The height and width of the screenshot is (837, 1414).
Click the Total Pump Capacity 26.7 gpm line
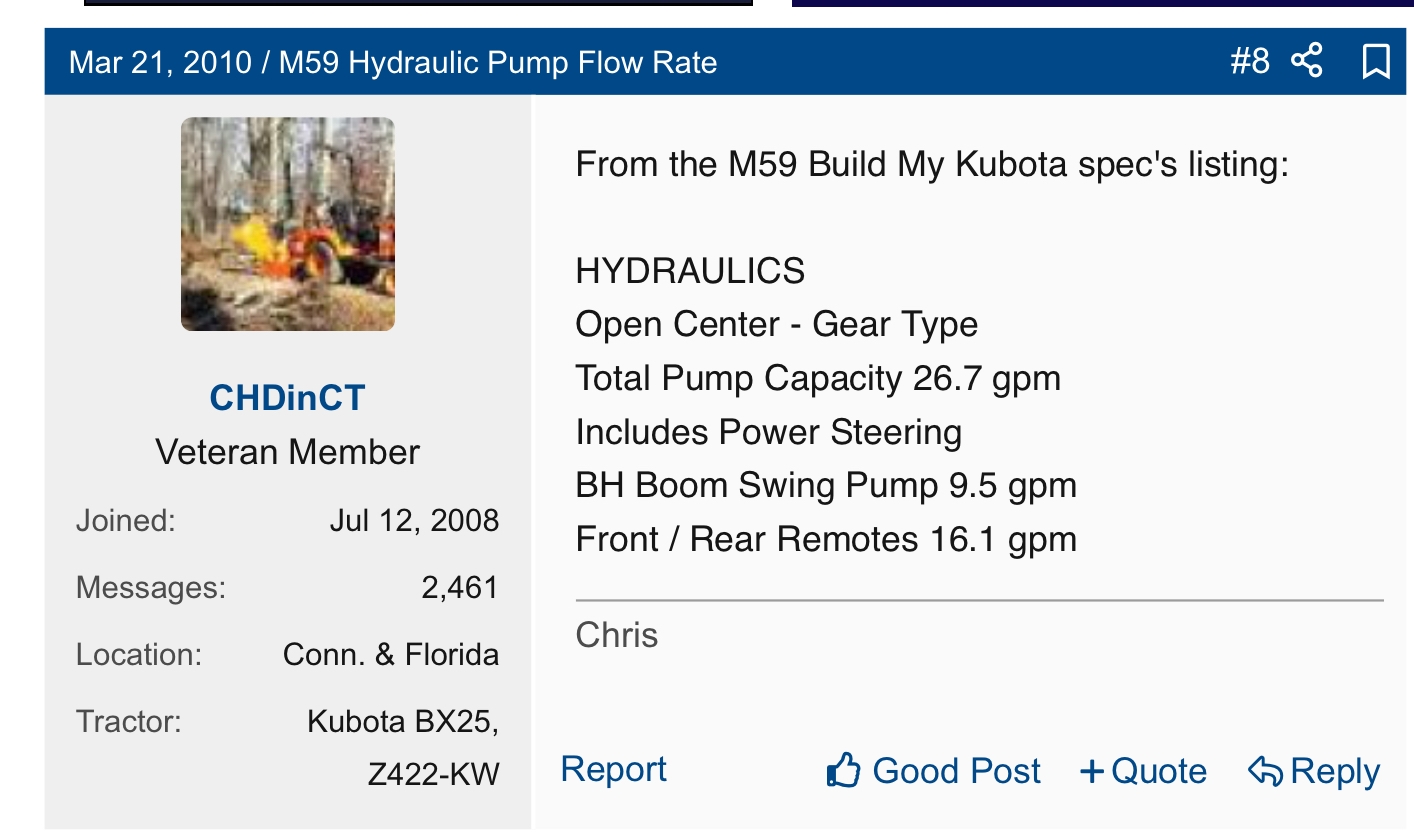(818, 378)
